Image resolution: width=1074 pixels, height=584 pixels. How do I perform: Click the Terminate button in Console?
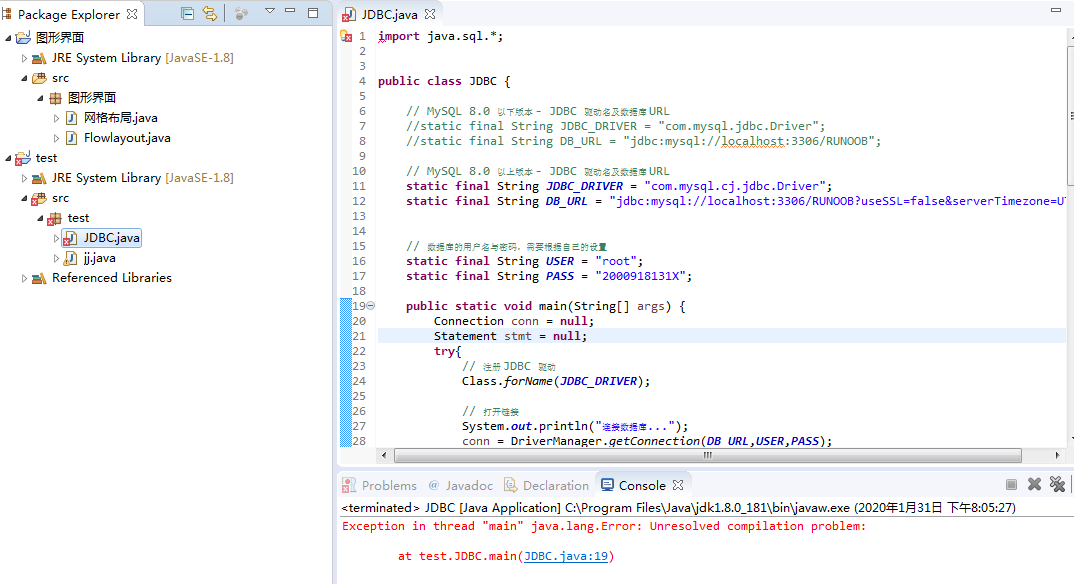coord(1011,485)
